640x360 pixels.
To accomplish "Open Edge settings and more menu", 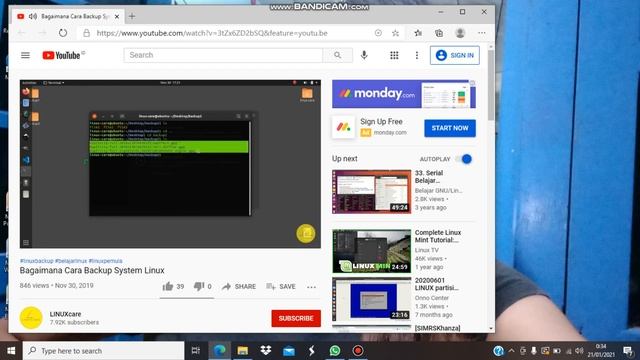I will [482, 33].
